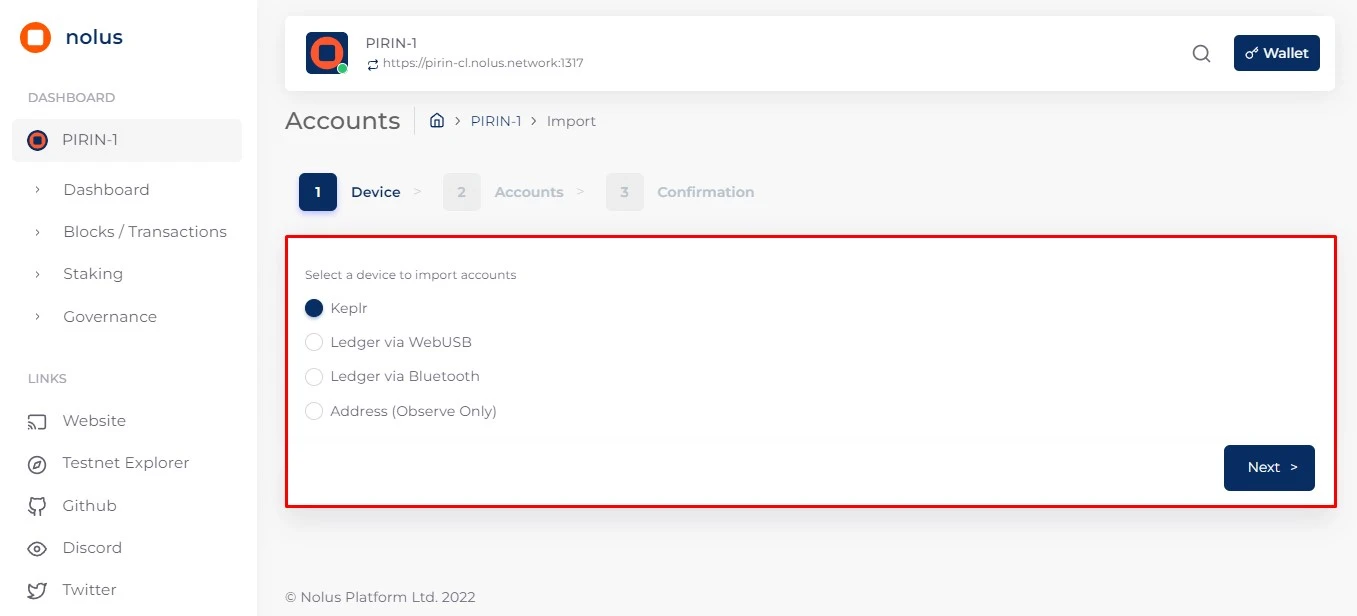Open Twitter via the bird icon
The width and height of the screenshot is (1357, 616).
coord(37,589)
